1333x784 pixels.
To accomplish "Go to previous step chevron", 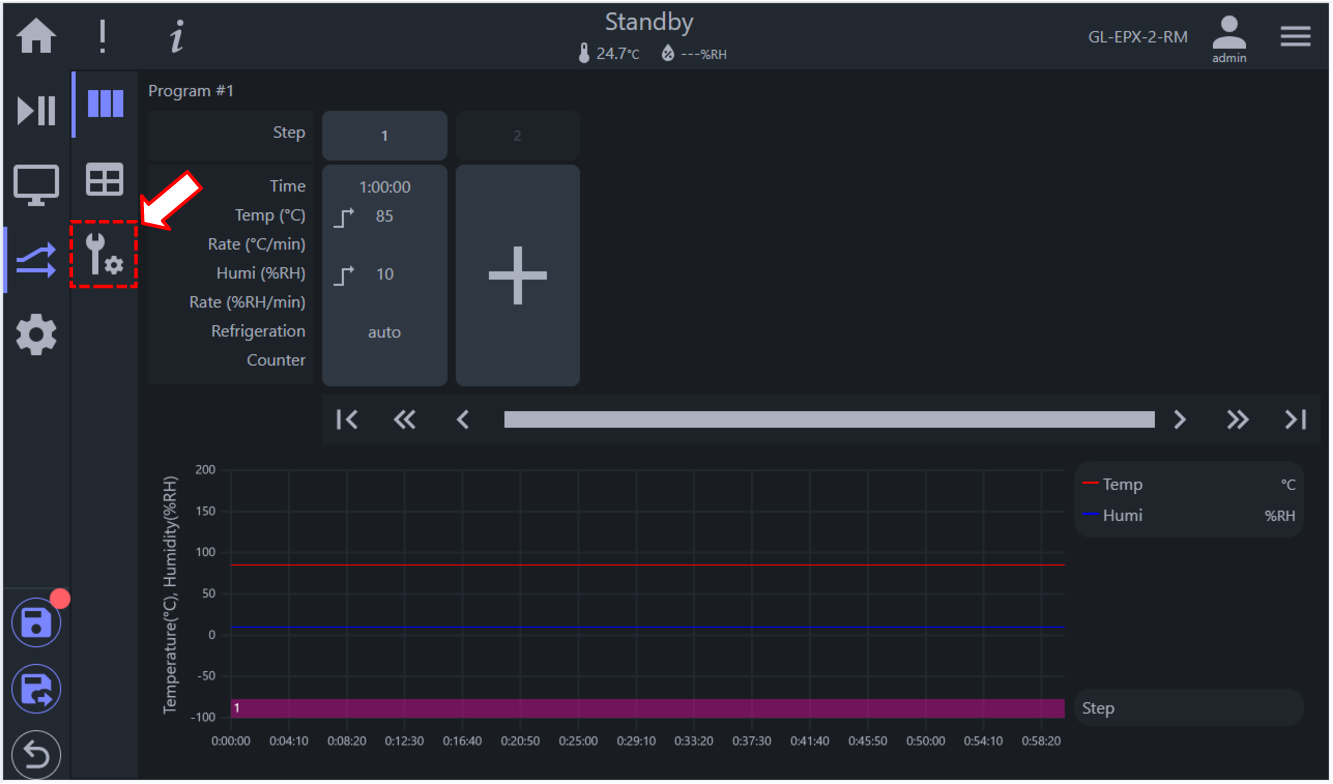I will tap(462, 419).
